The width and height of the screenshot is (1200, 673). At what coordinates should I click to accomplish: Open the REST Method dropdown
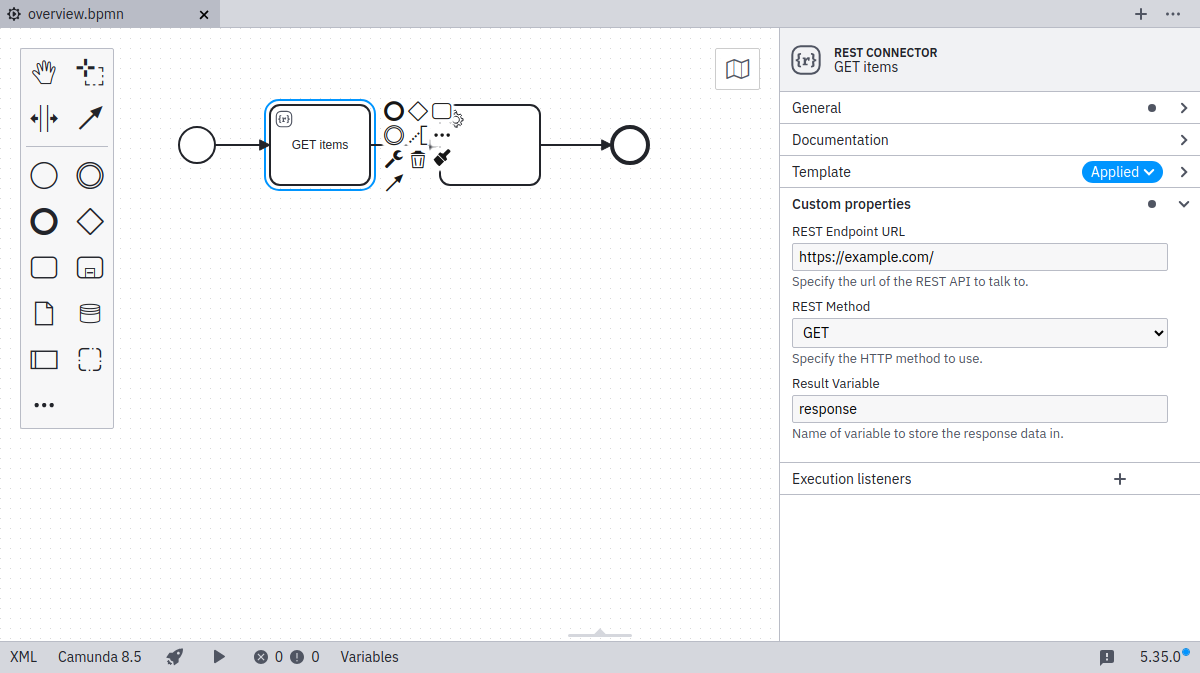point(979,332)
